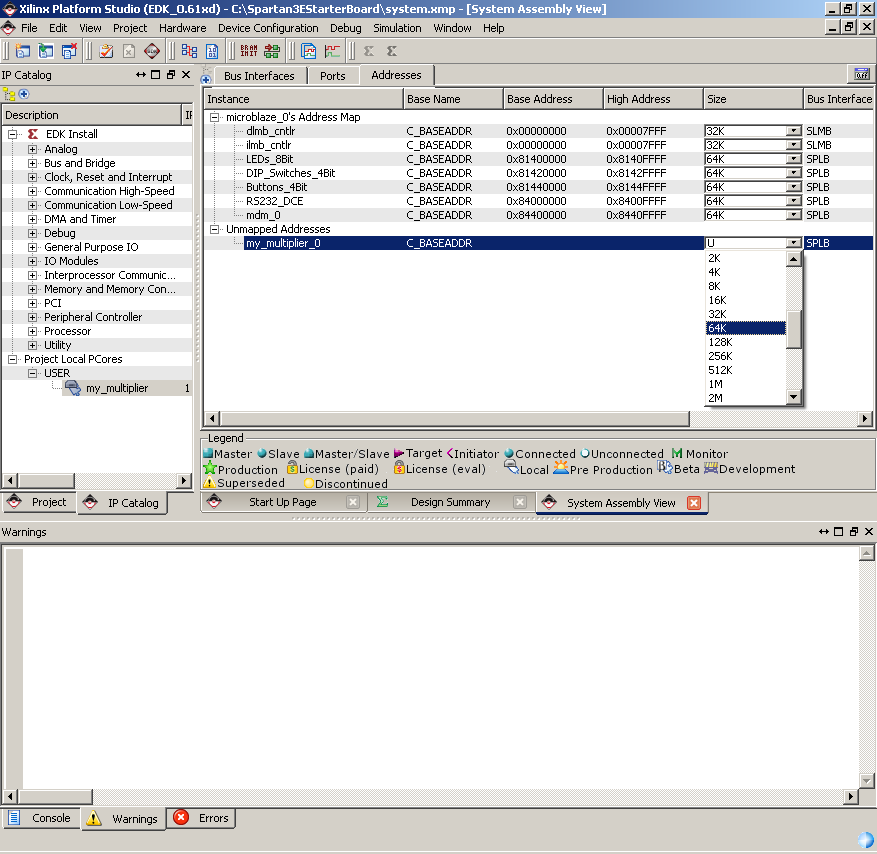Close the Warnings panel
Viewport: 877px width, 854px height.
click(x=869, y=531)
